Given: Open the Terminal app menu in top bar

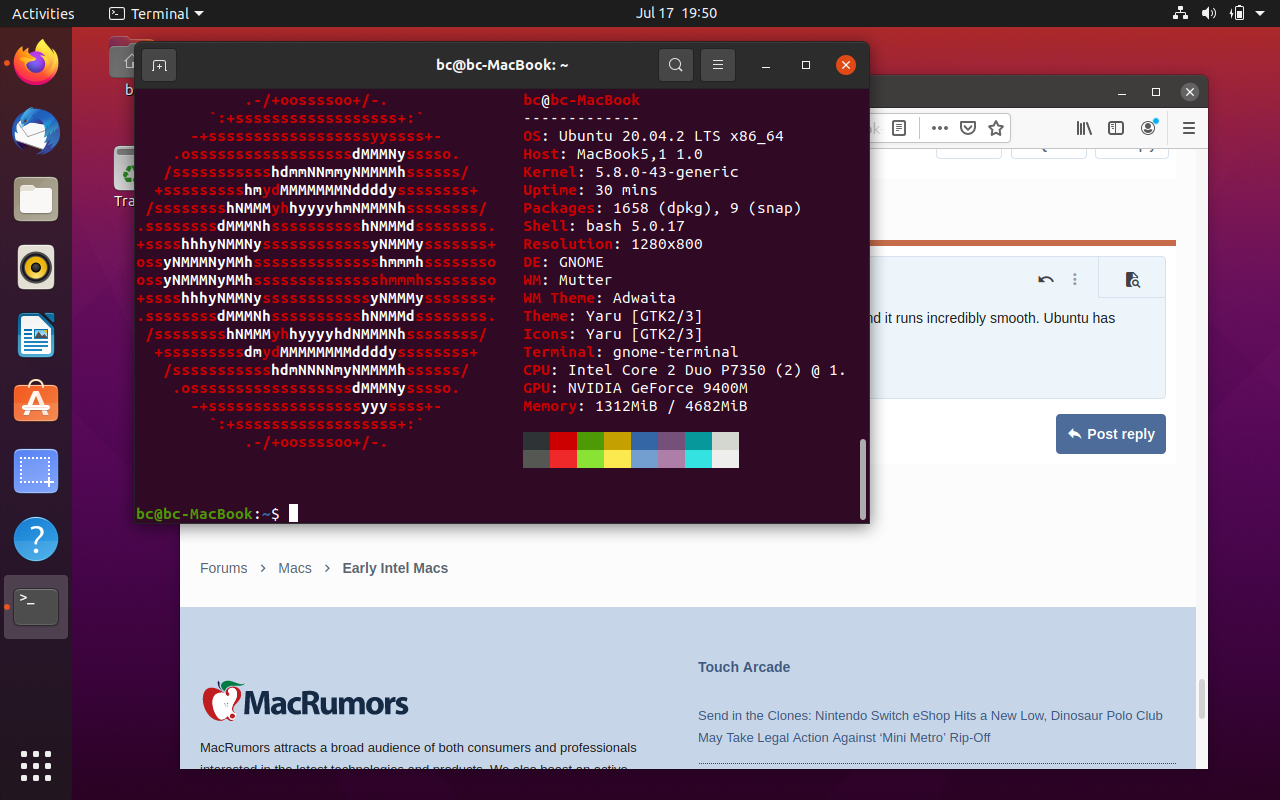Looking at the screenshot, I should click(156, 13).
